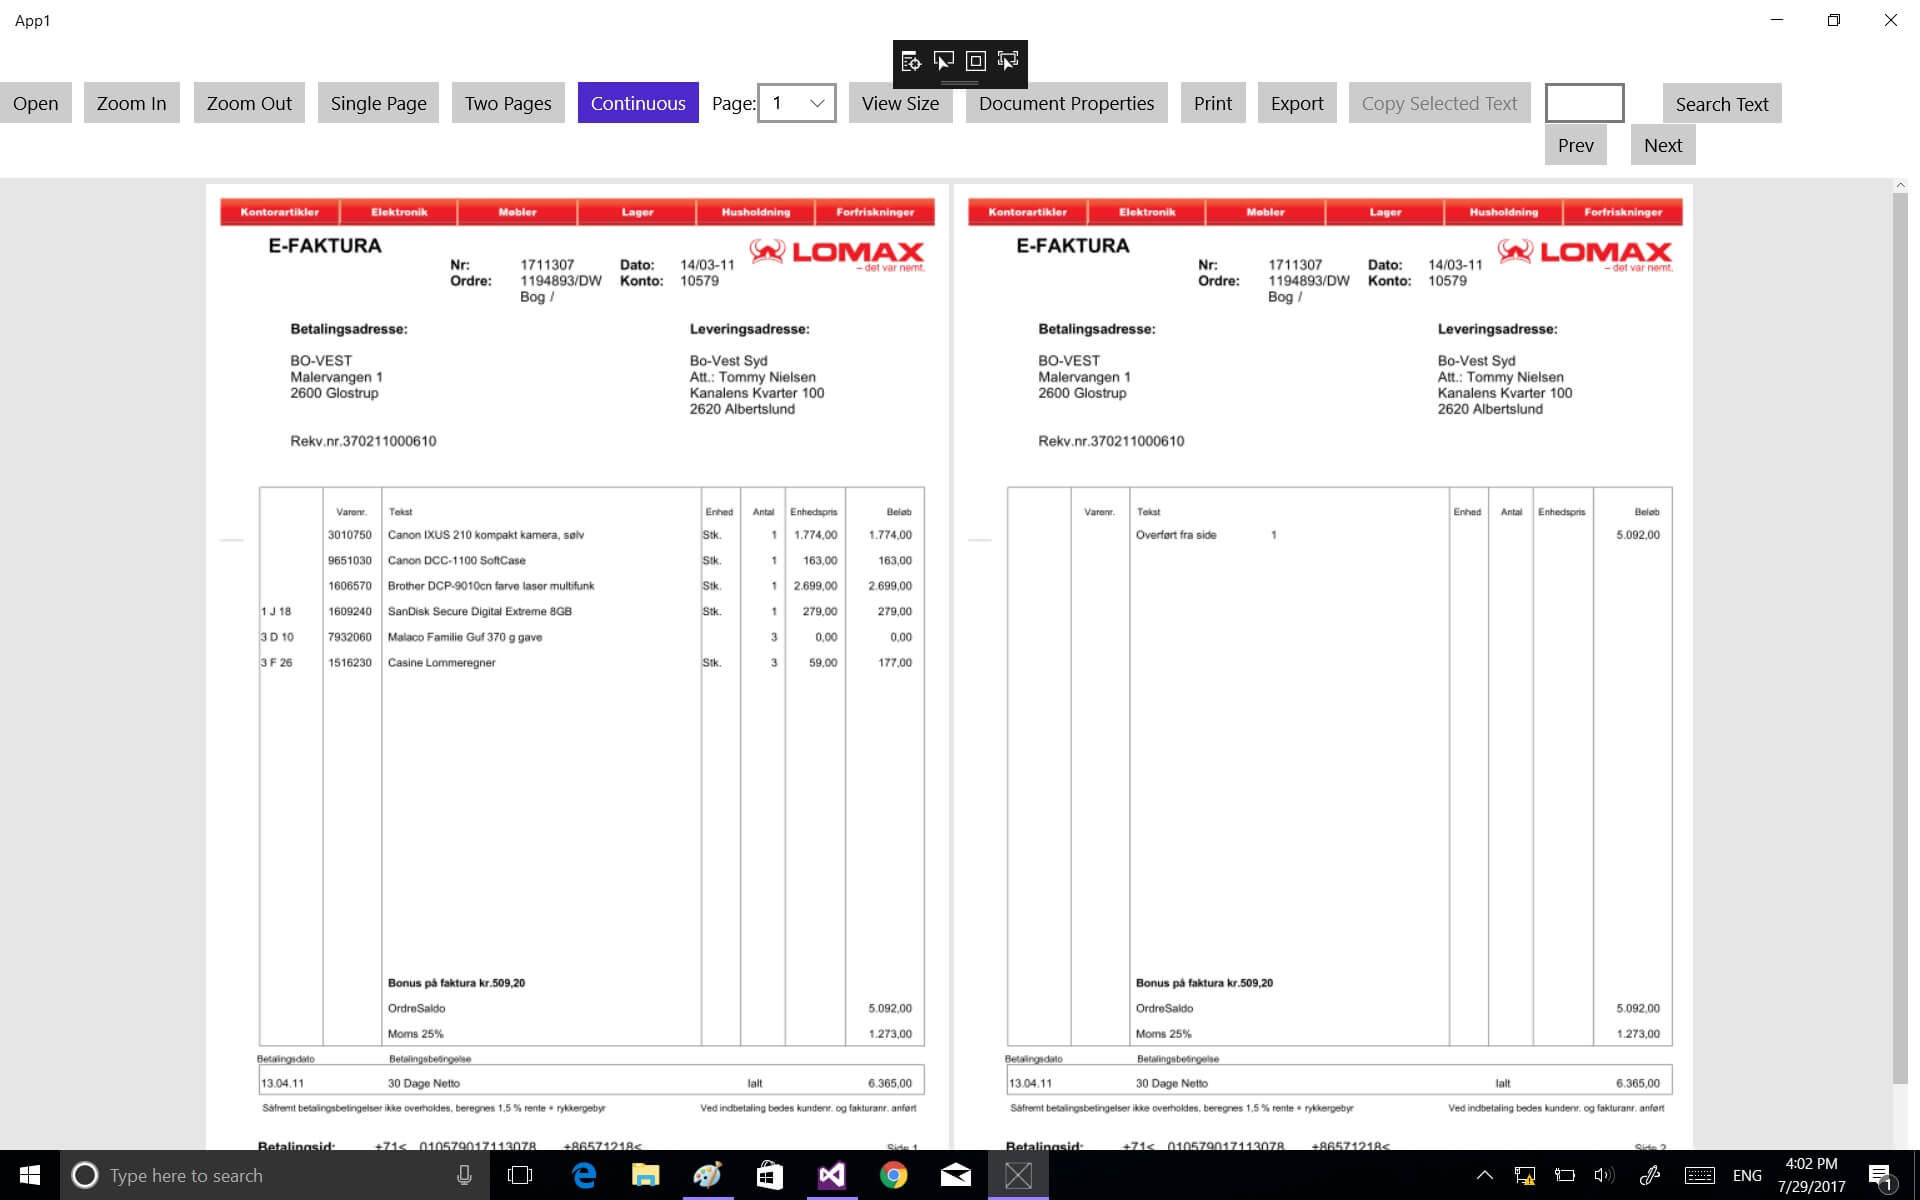1920x1200 pixels.
Task: Click the Cortana microphone icon
Action: pos(464,1175)
